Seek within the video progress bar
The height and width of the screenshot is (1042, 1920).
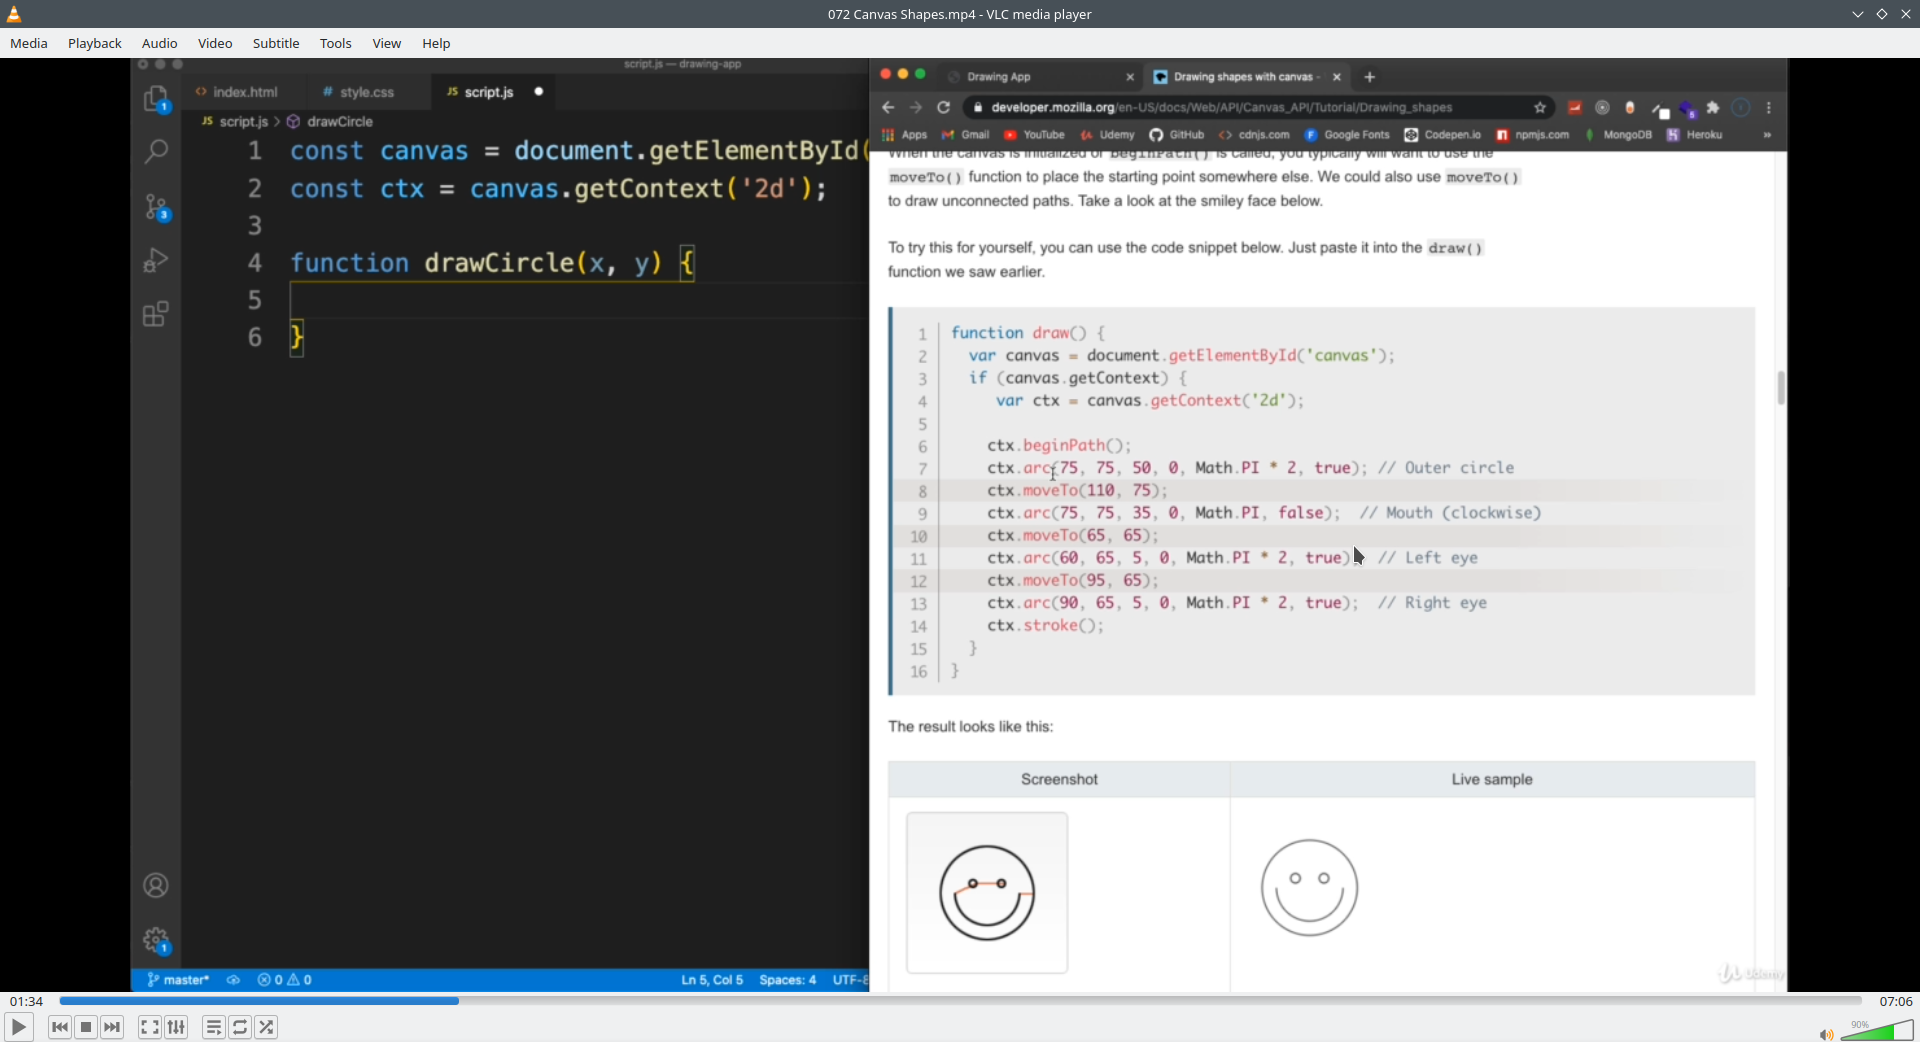pyautogui.click(x=960, y=1001)
